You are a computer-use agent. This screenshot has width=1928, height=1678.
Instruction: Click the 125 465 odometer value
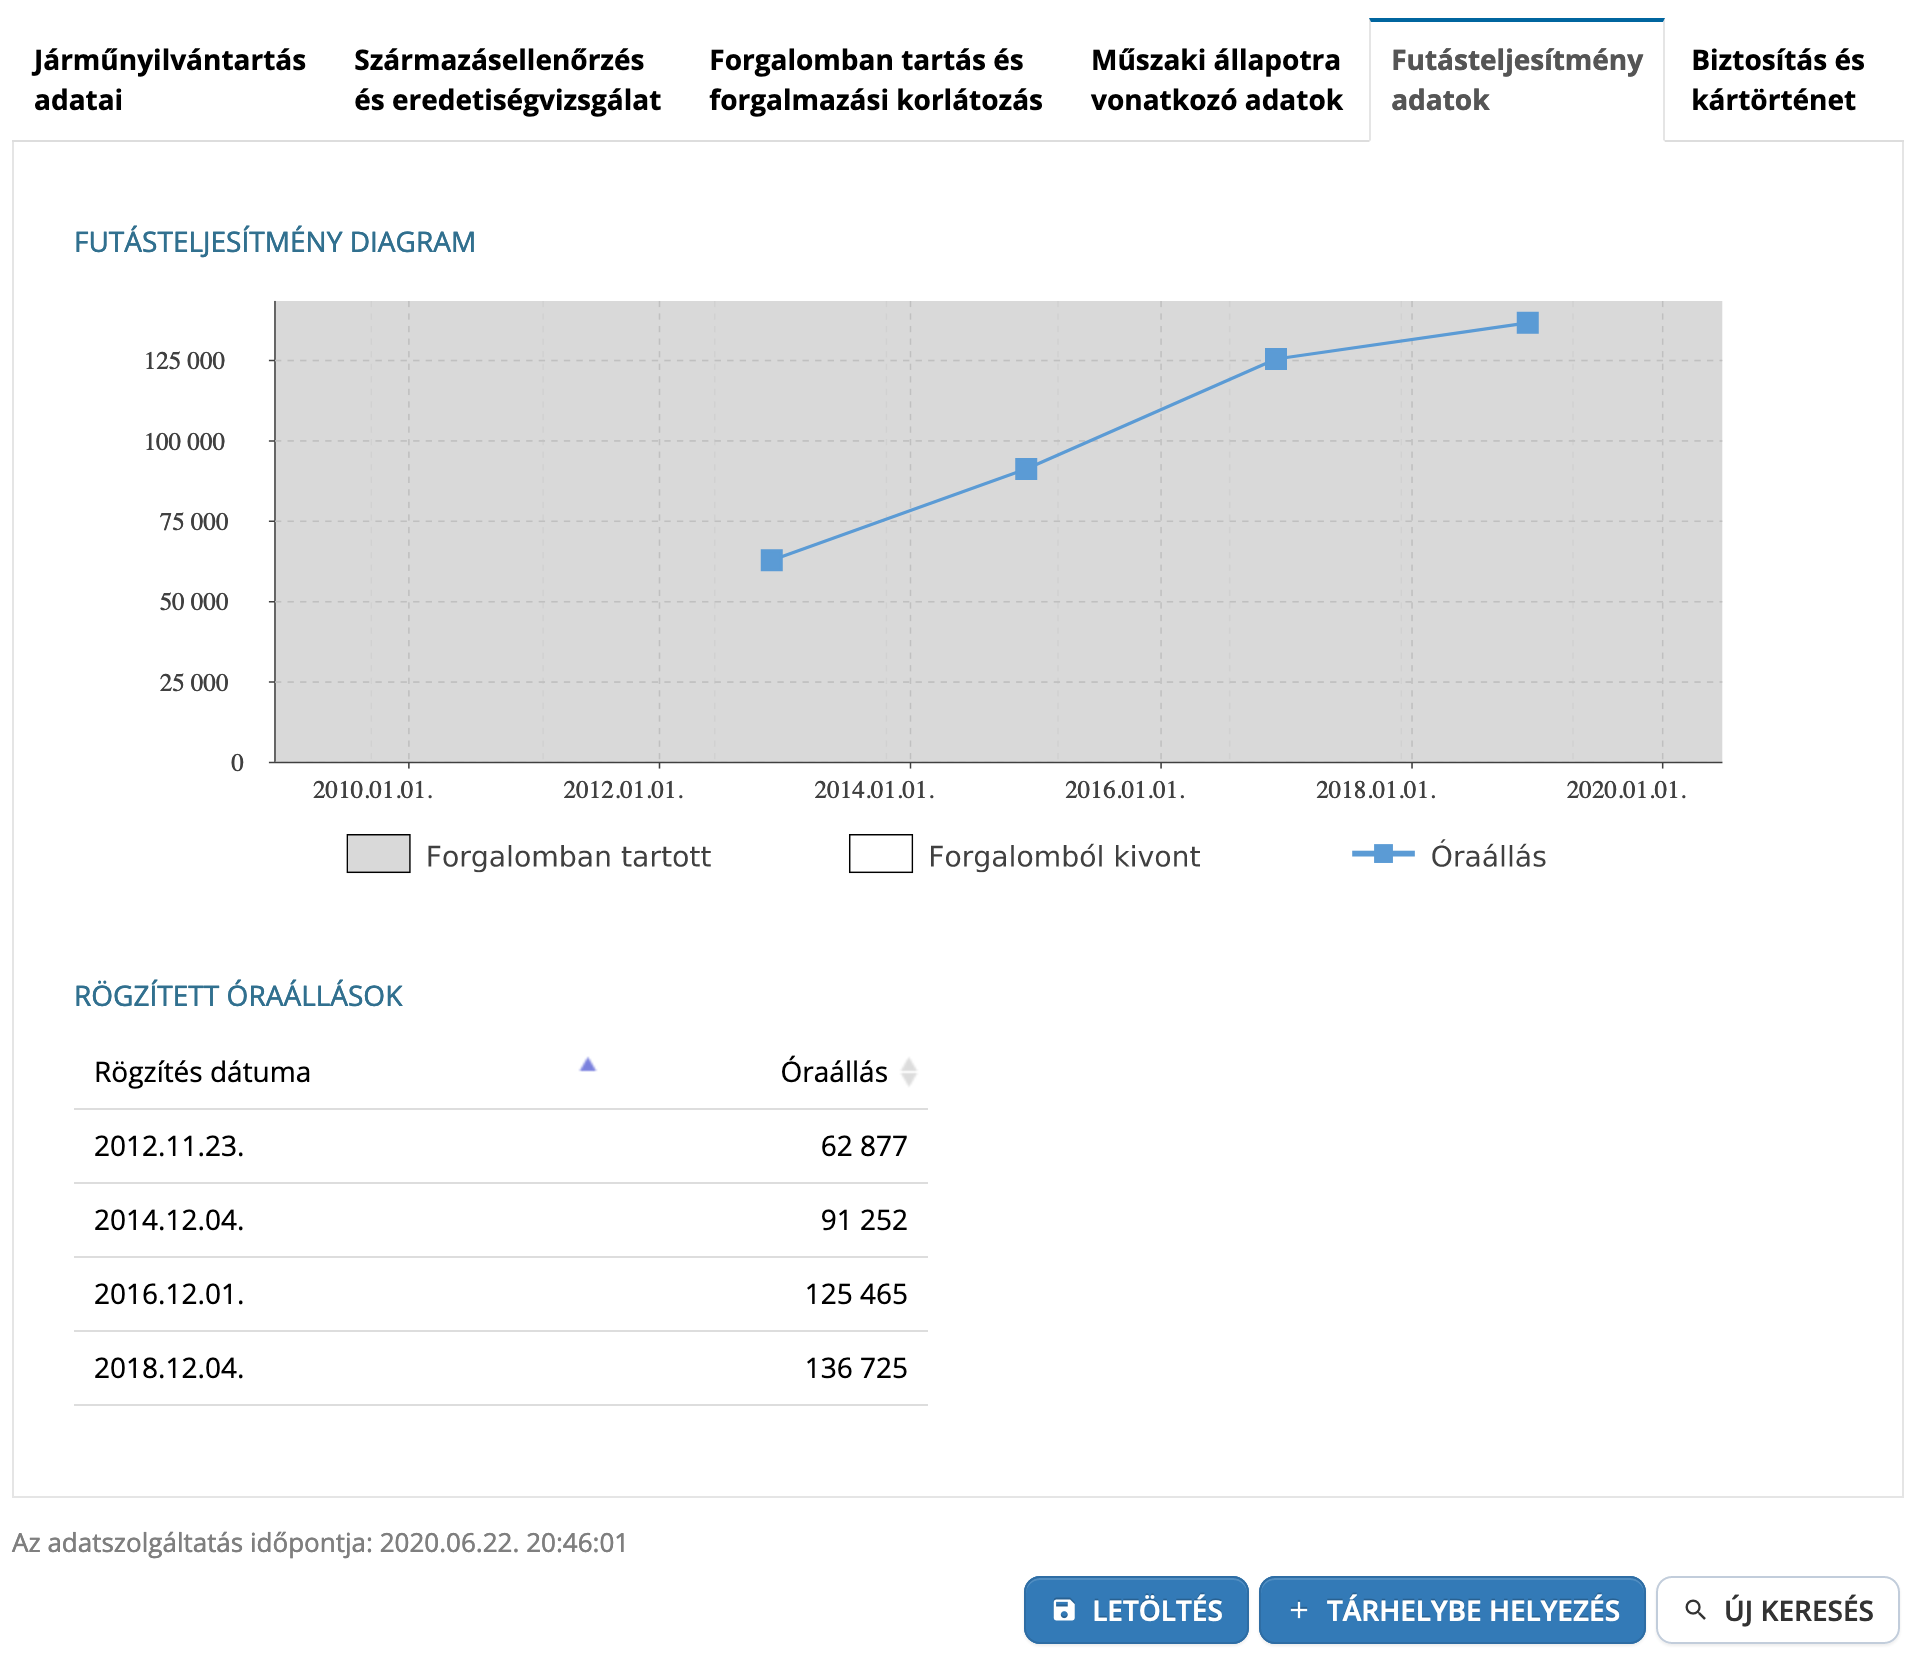[856, 1294]
